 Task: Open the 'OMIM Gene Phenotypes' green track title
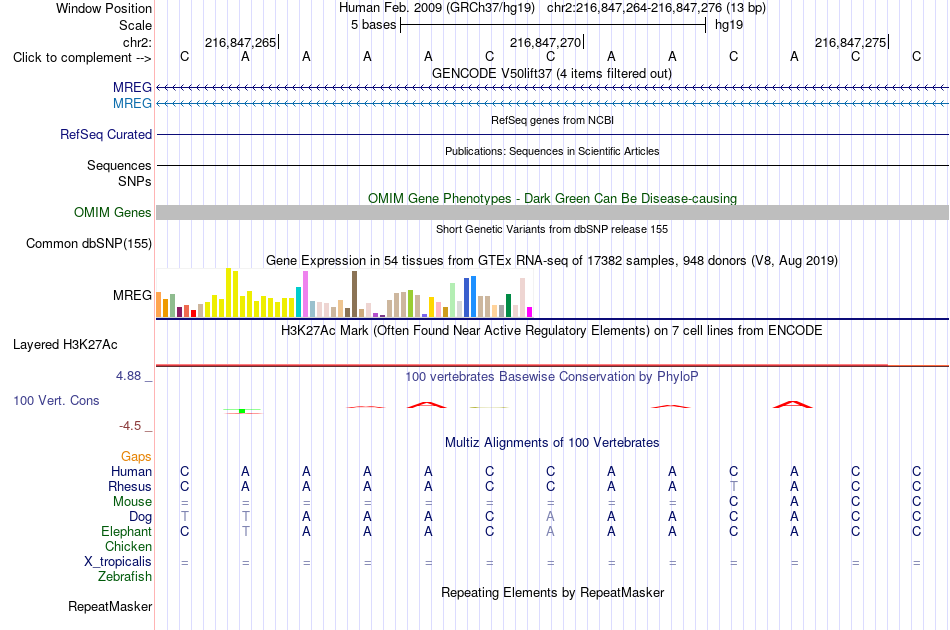[x=552, y=198]
